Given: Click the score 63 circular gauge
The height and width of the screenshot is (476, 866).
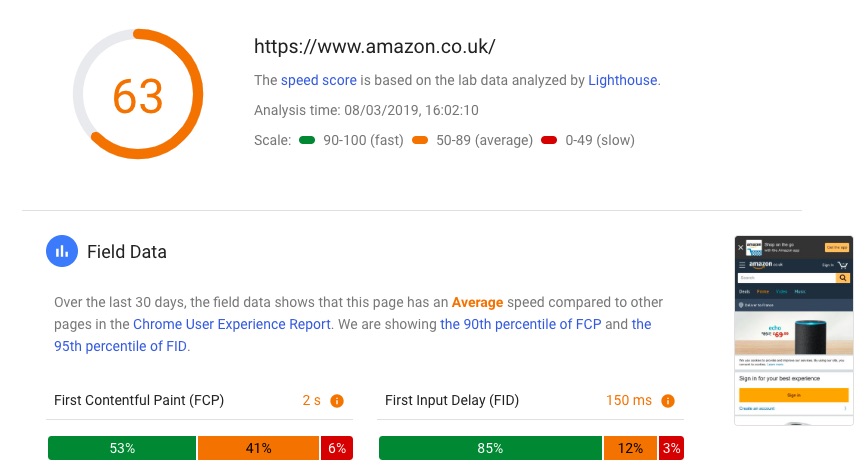Looking at the screenshot, I should point(138,94).
